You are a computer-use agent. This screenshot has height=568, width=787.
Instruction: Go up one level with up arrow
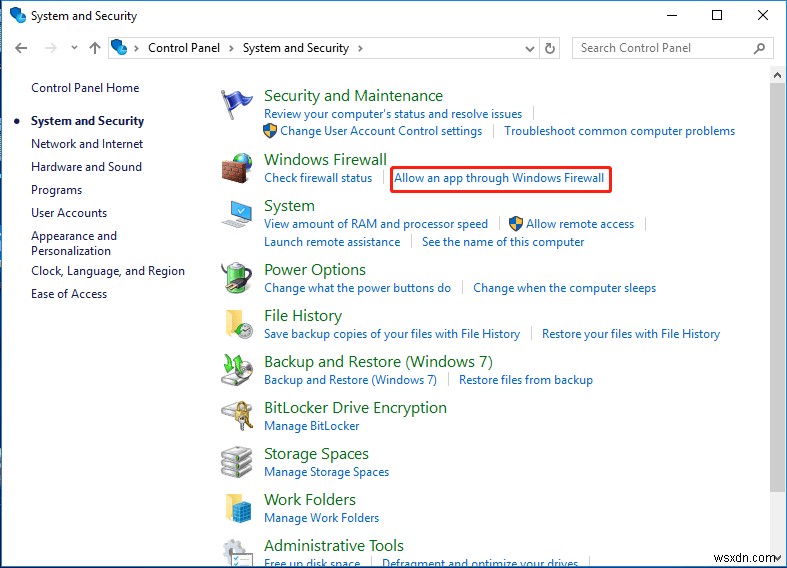pos(95,48)
